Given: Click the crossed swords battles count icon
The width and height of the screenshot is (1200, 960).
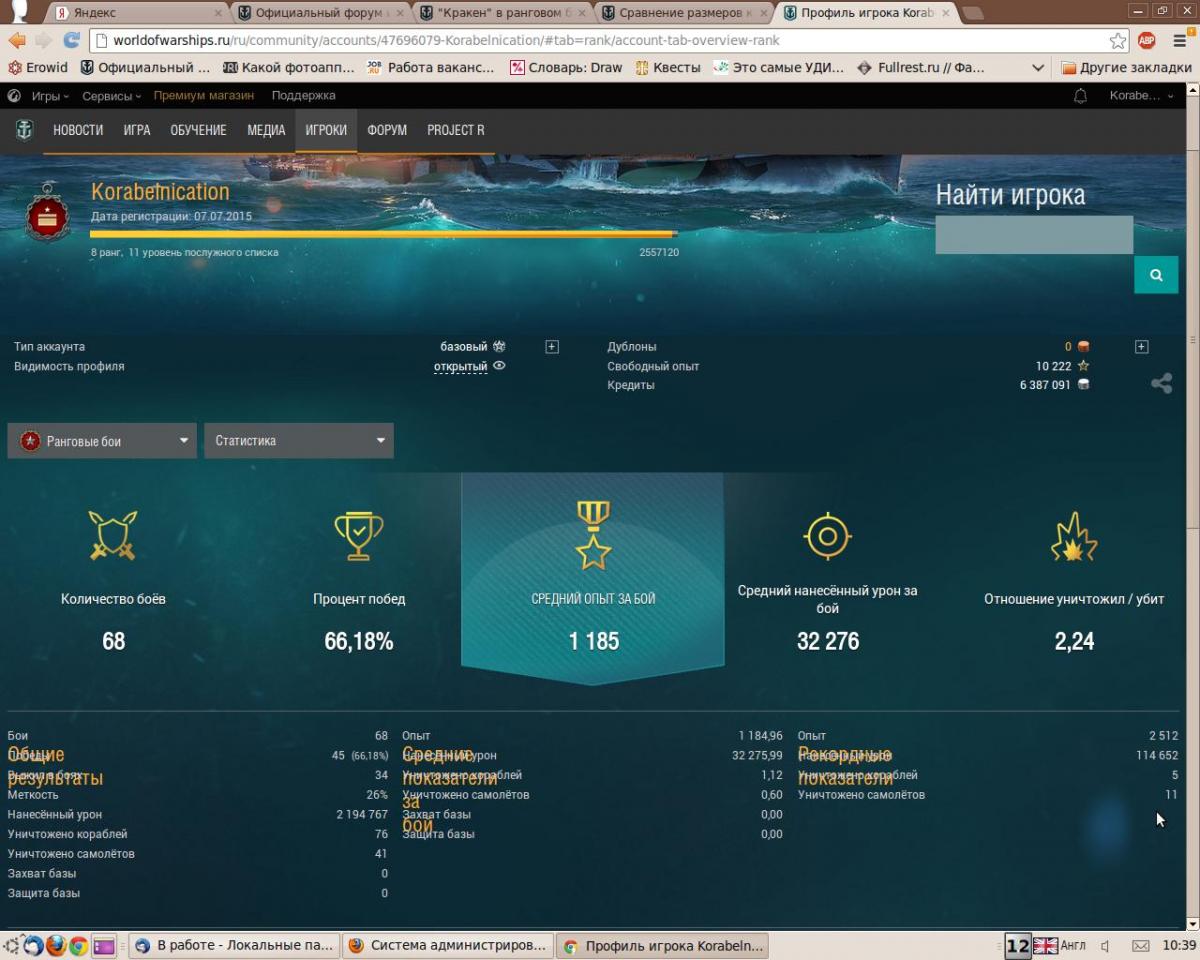Looking at the screenshot, I should [x=113, y=535].
